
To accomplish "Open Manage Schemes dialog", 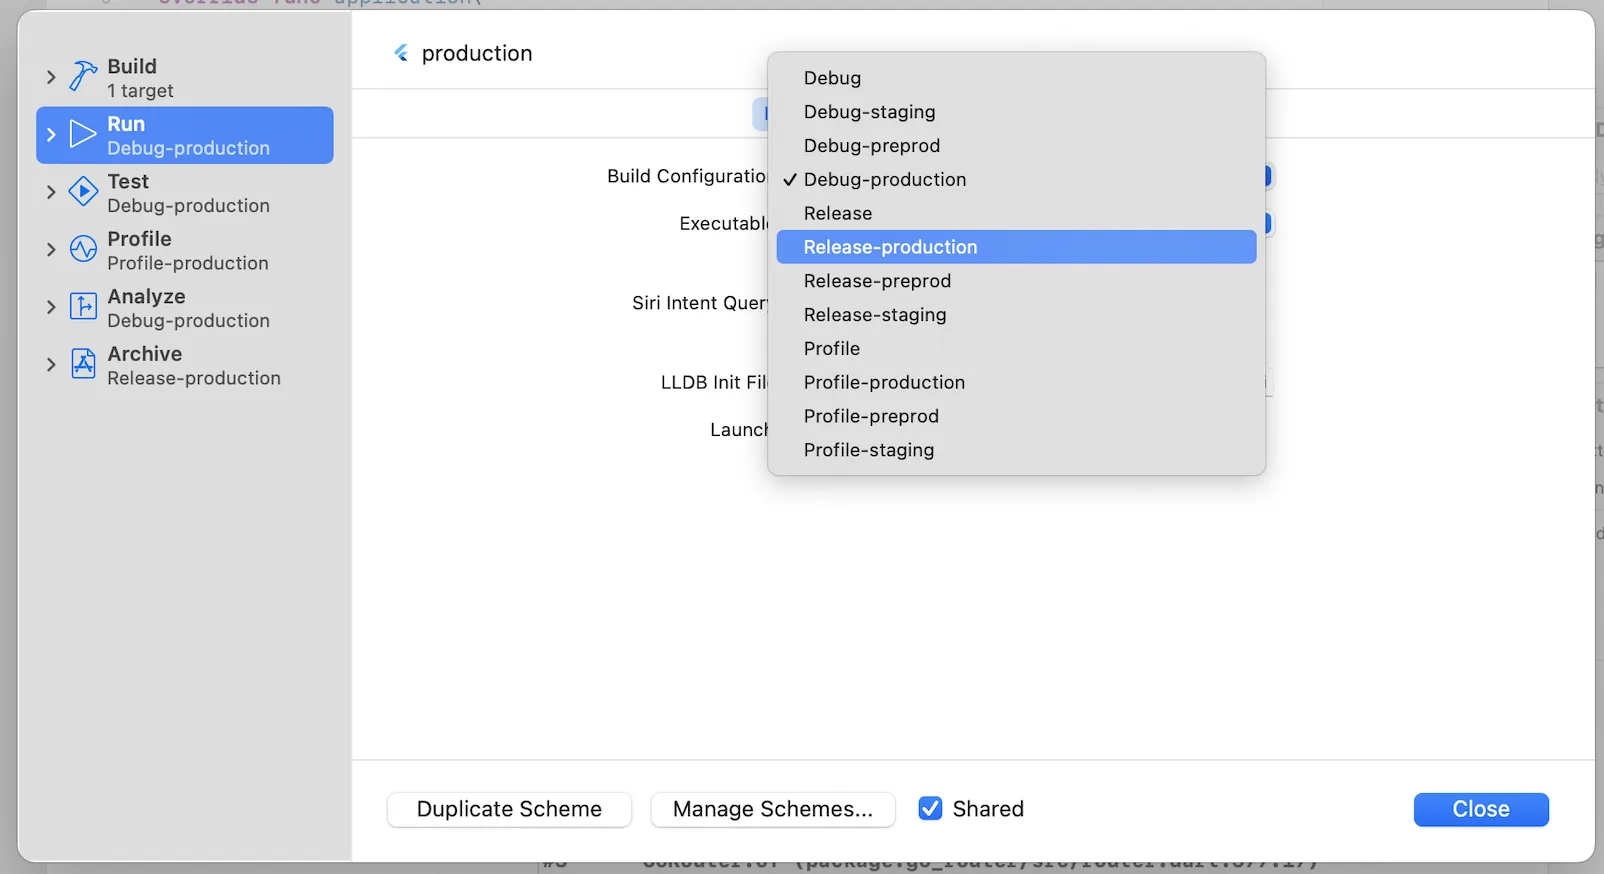I will (x=772, y=809).
